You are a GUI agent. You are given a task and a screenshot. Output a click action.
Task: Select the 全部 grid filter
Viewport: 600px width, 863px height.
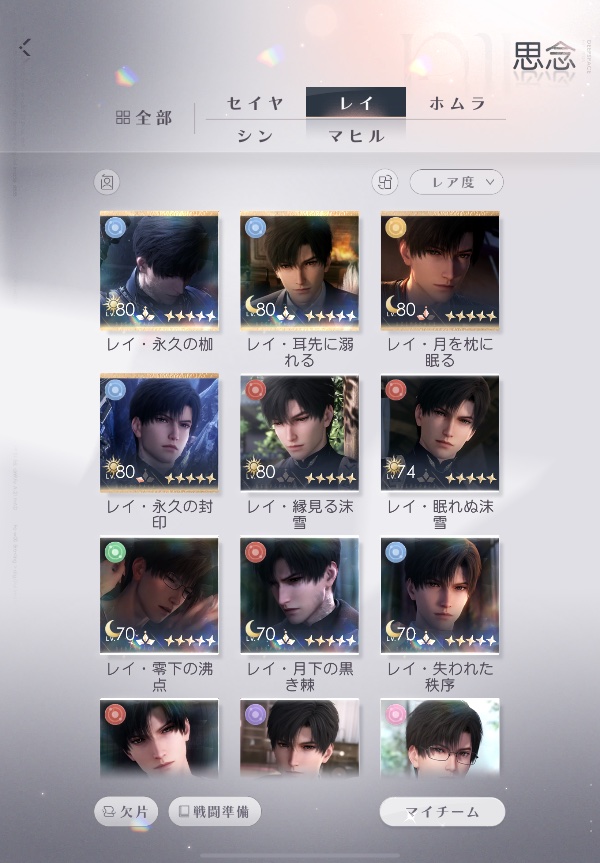[144, 117]
